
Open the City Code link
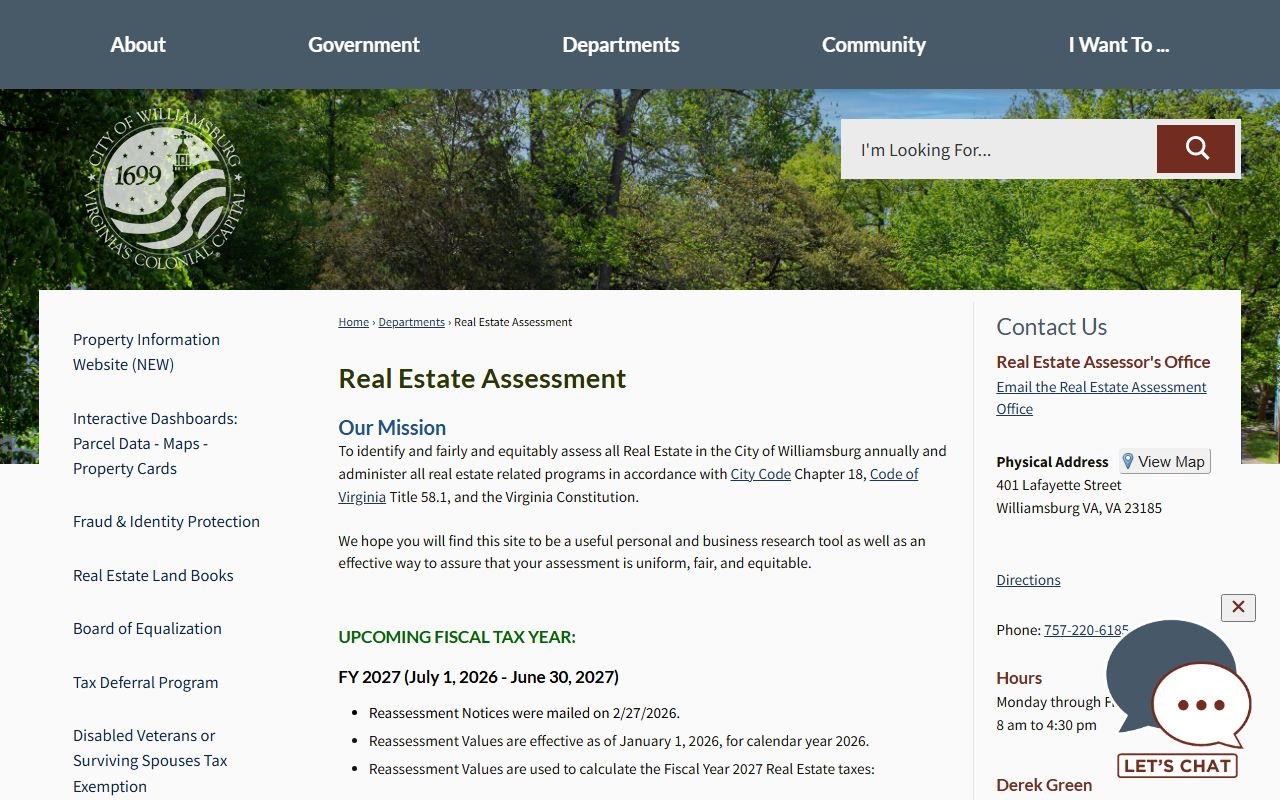761,474
